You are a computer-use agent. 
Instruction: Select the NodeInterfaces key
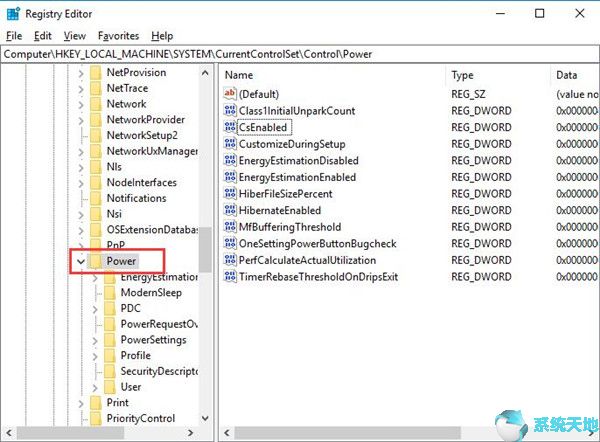pos(142,183)
